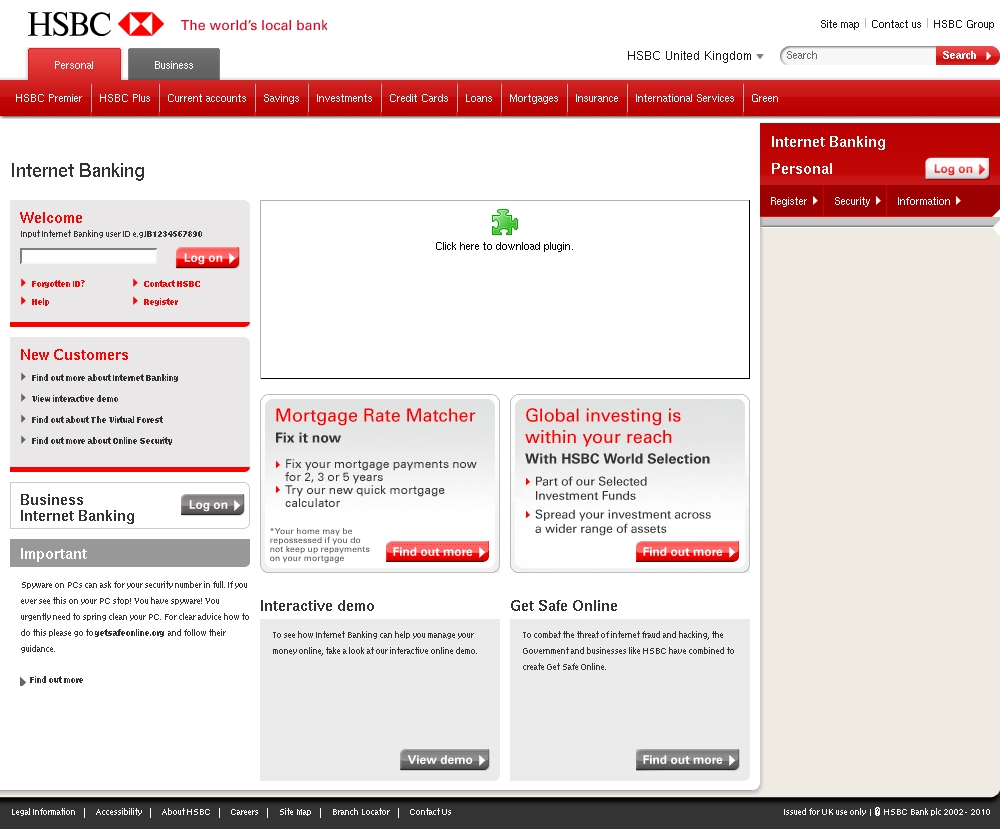
Task: Click the View demo button
Action: 445,759
